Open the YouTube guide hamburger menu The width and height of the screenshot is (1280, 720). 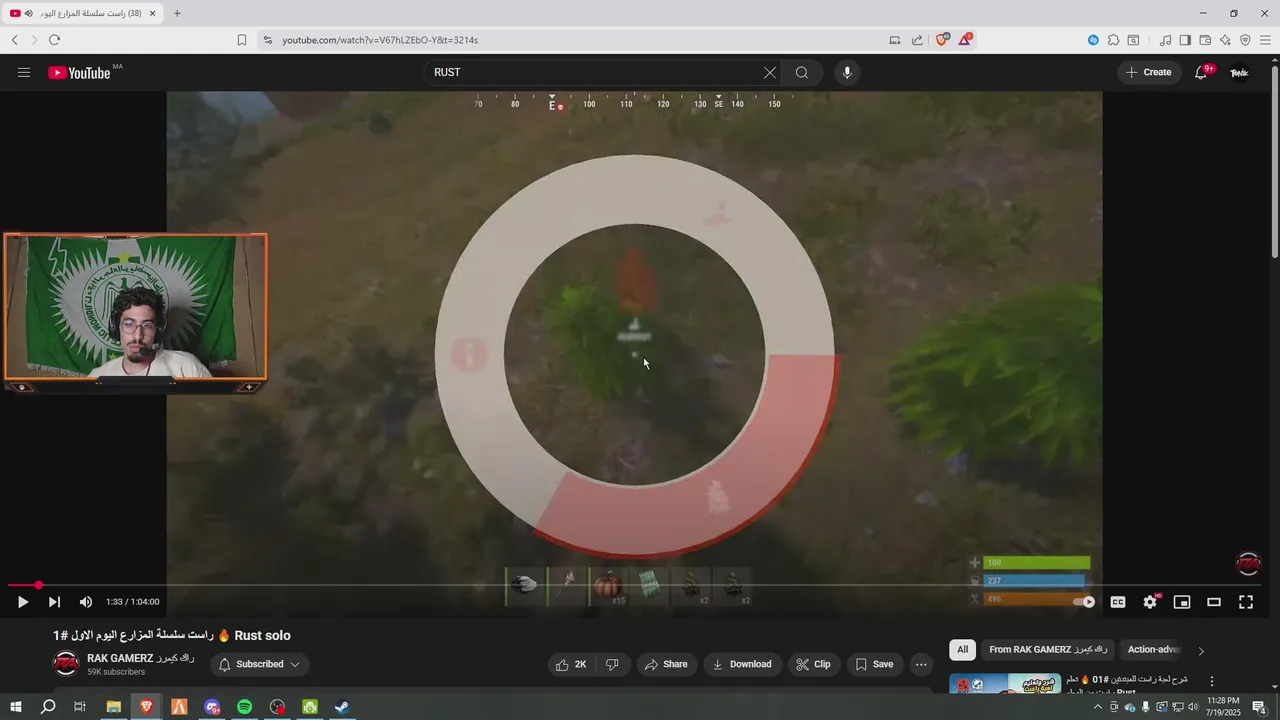(24, 72)
